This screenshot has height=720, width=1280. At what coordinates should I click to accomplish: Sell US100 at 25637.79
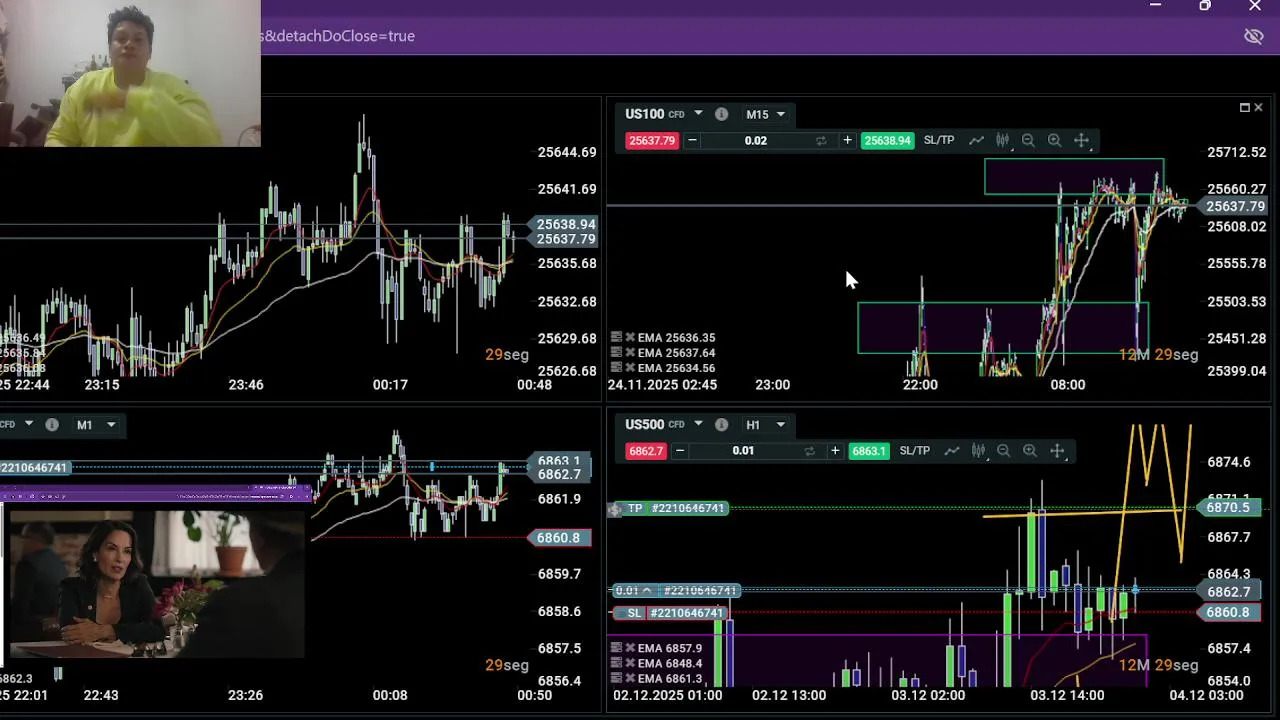tap(652, 141)
